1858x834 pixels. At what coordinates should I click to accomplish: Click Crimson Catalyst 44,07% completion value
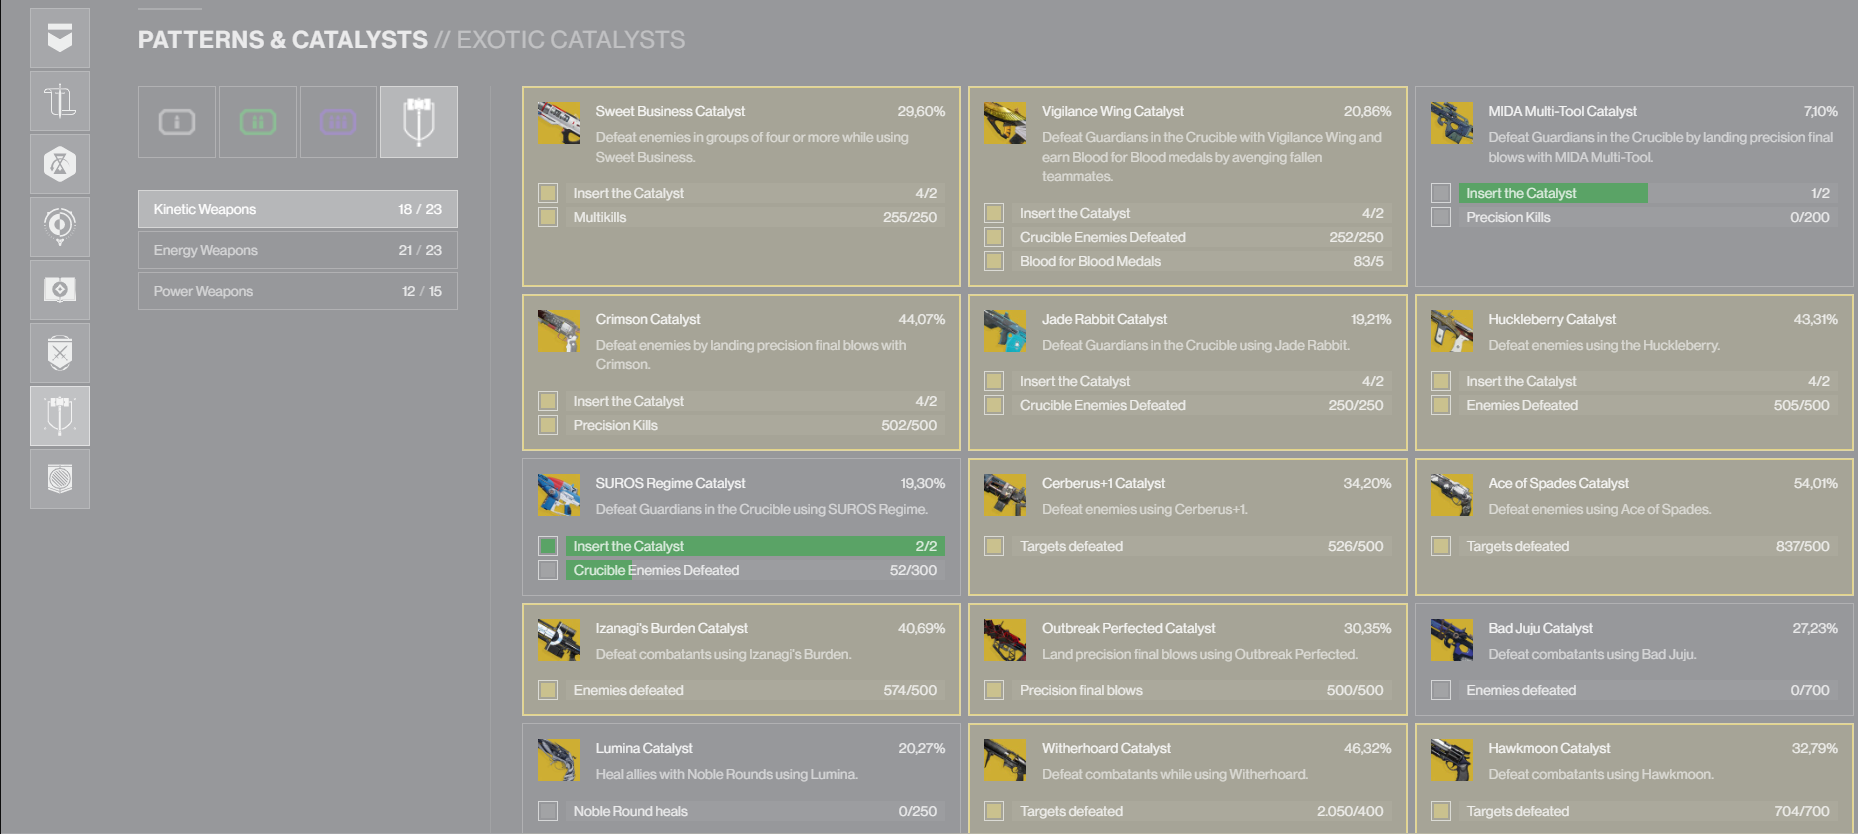pyautogui.click(x=921, y=319)
